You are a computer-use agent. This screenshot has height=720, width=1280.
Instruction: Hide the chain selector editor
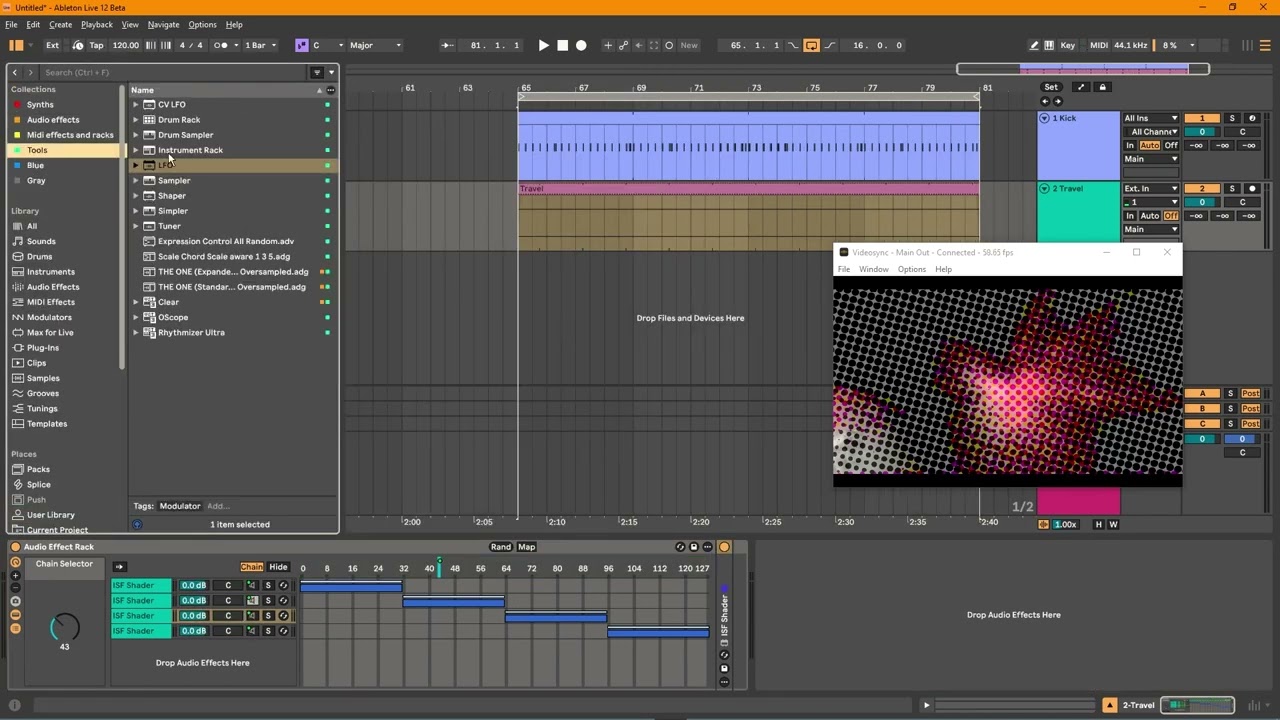click(x=278, y=567)
